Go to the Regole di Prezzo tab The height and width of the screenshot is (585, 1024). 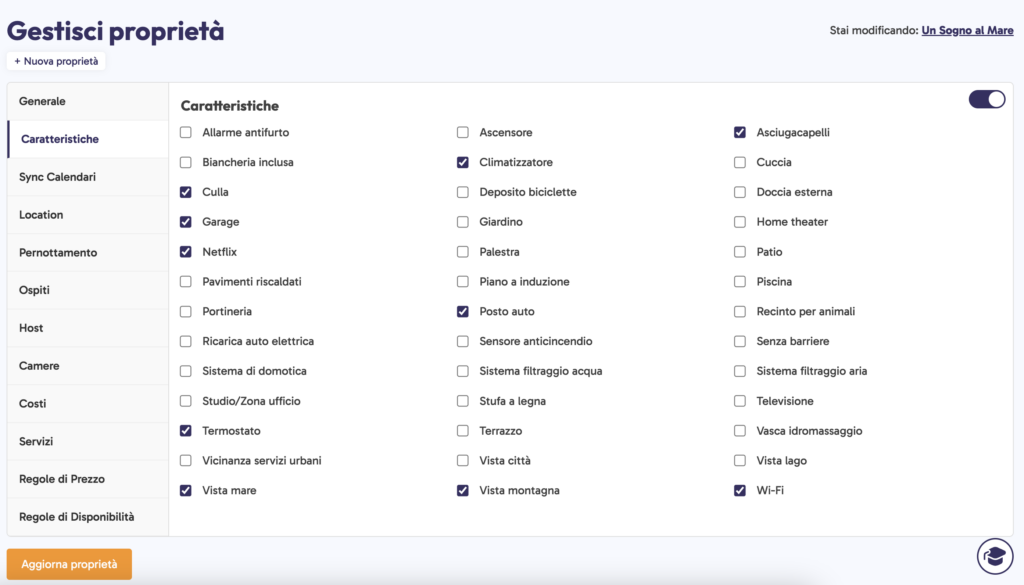[x=88, y=479]
